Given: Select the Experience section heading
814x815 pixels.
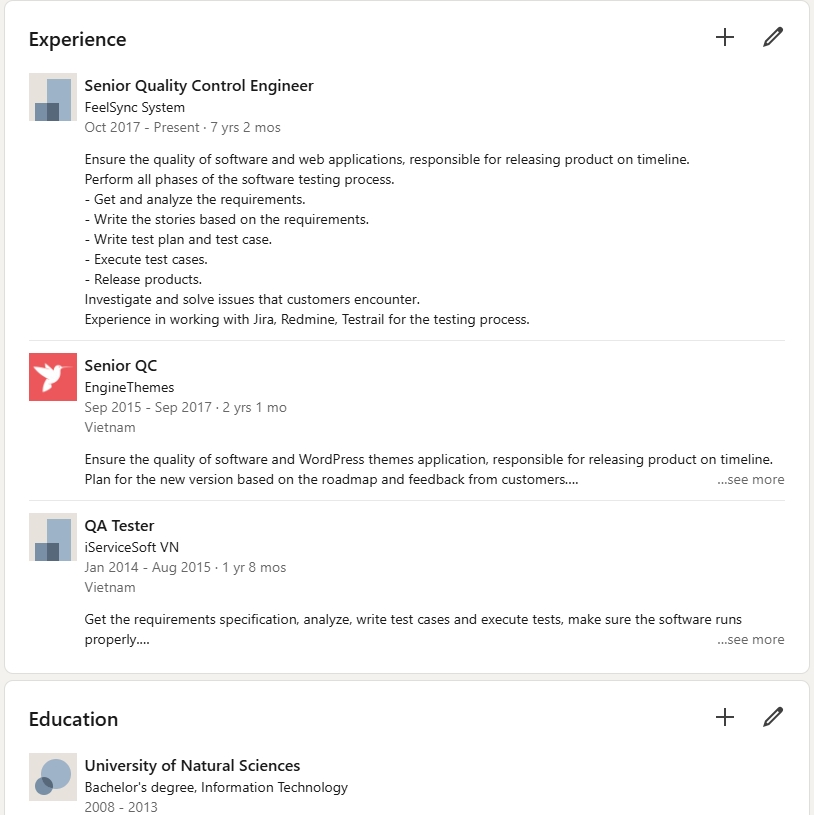Looking at the screenshot, I should click(77, 40).
